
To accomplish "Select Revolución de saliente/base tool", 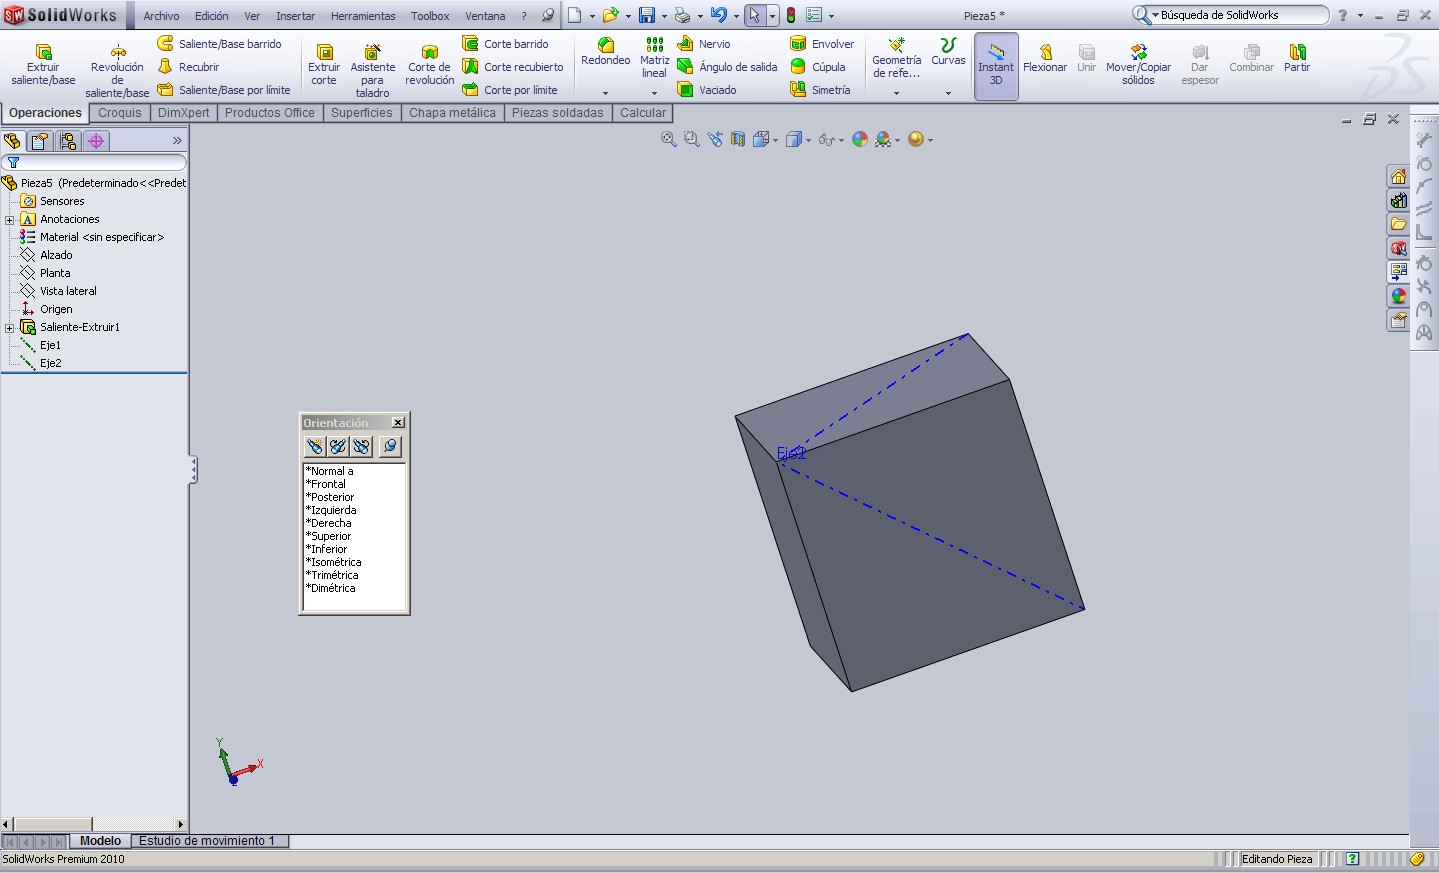I will click(117, 70).
